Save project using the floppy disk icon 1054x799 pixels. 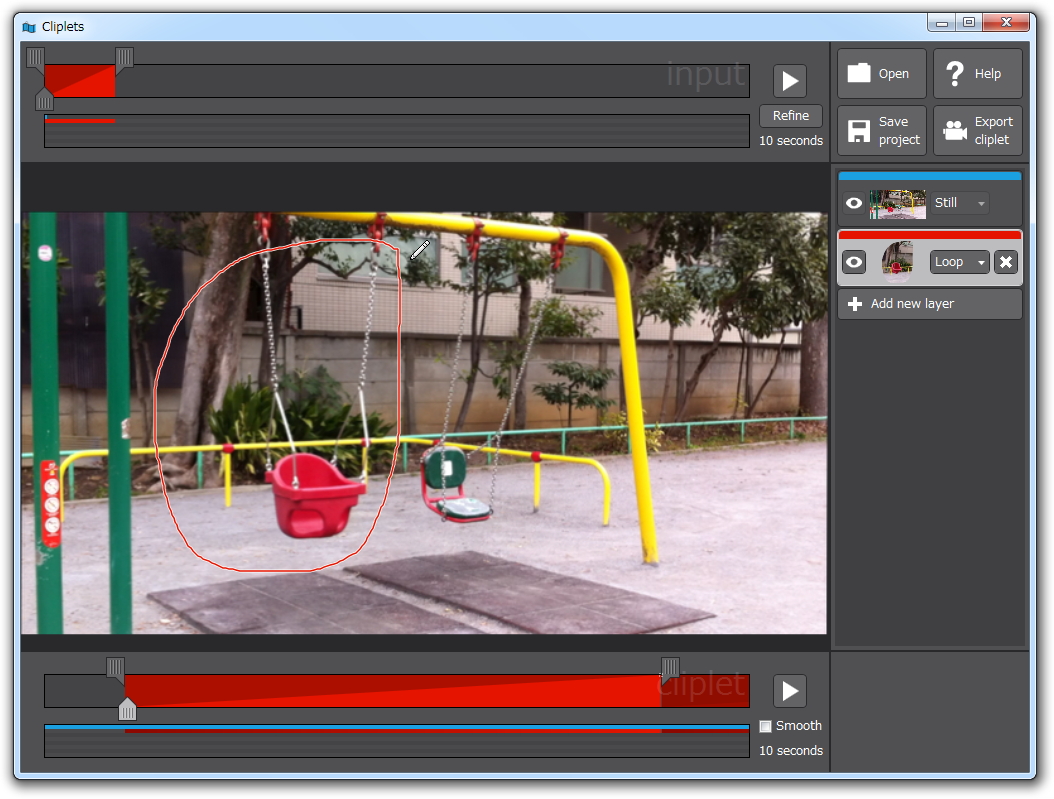(x=881, y=131)
